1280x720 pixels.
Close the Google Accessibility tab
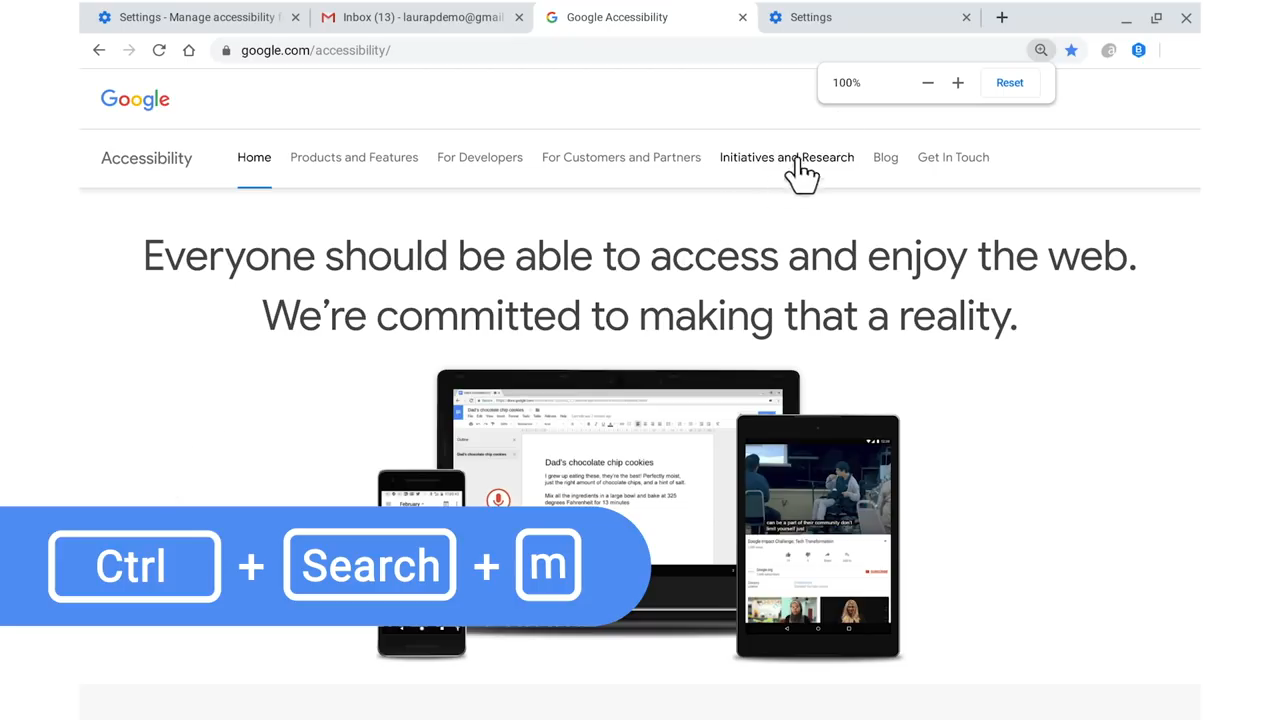pos(742,17)
